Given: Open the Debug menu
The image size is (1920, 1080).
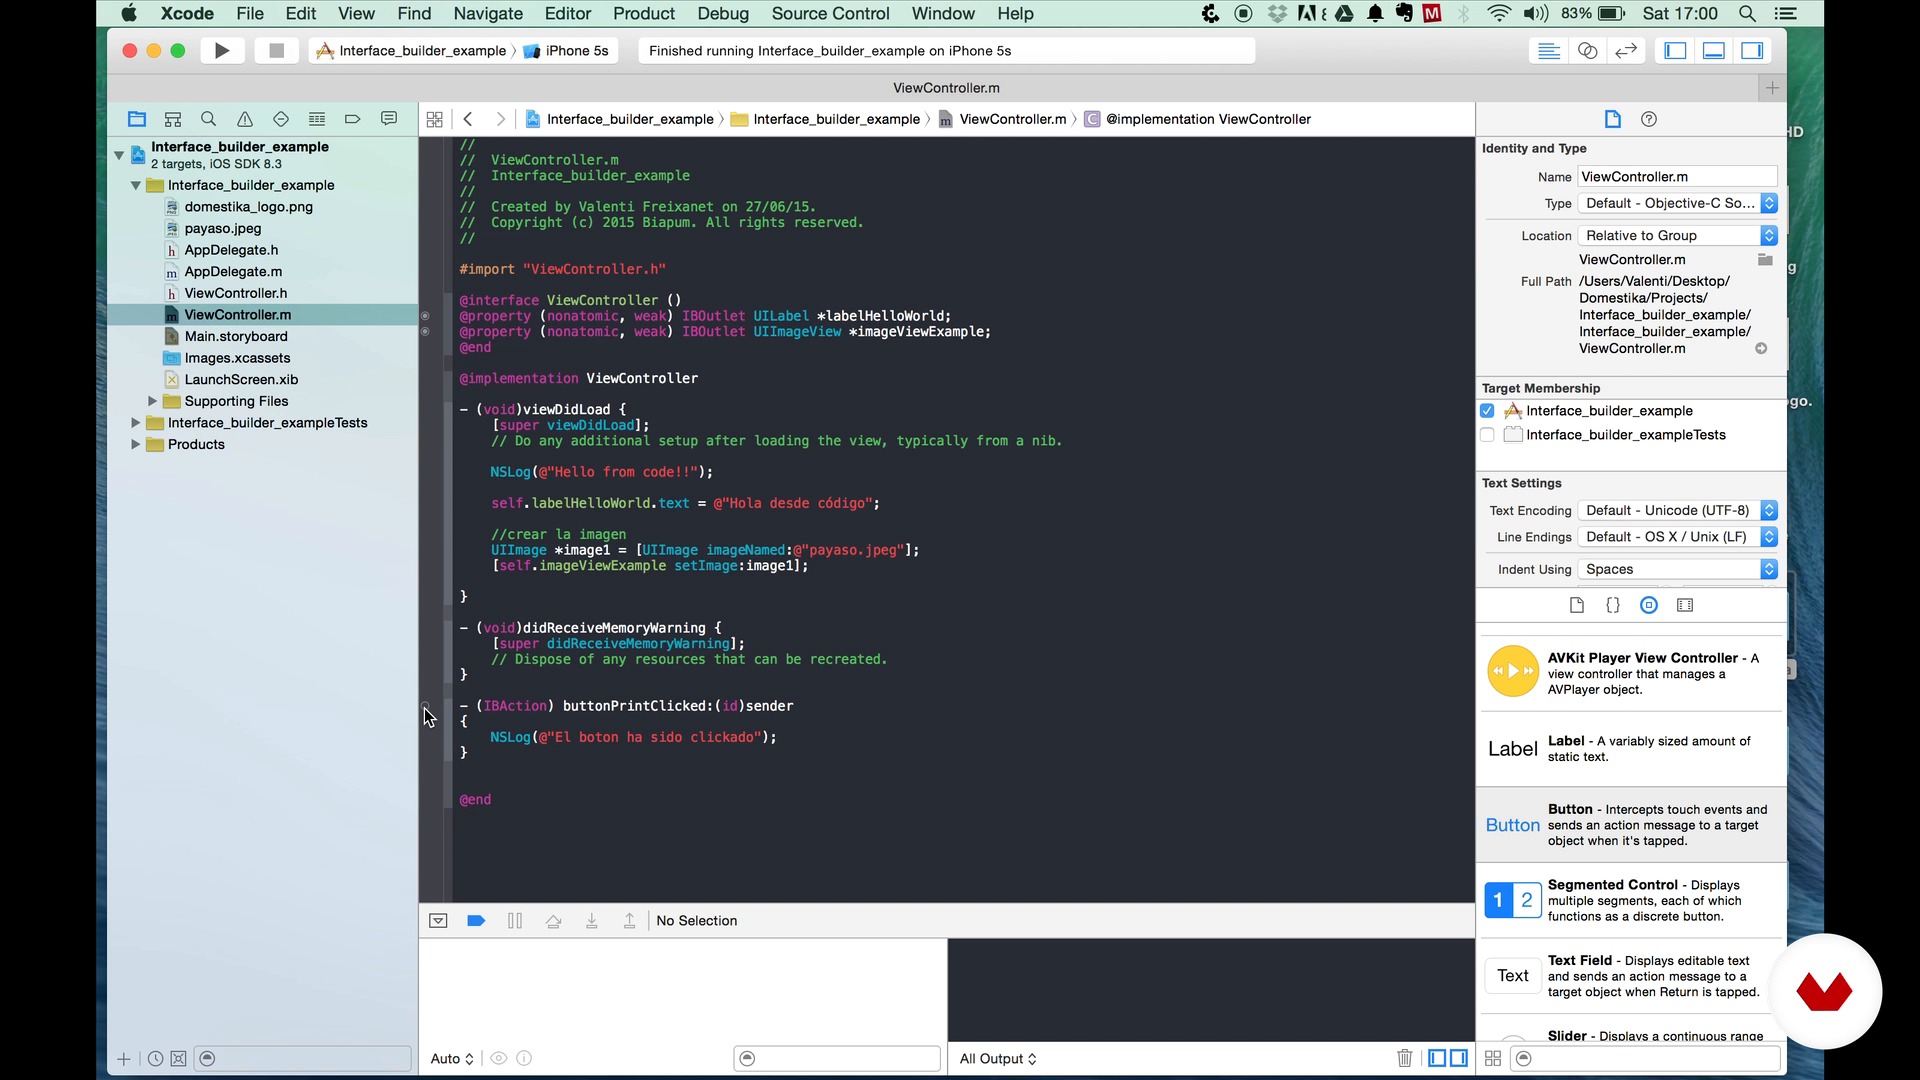Looking at the screenshot, I should click(x=723, y=14).
